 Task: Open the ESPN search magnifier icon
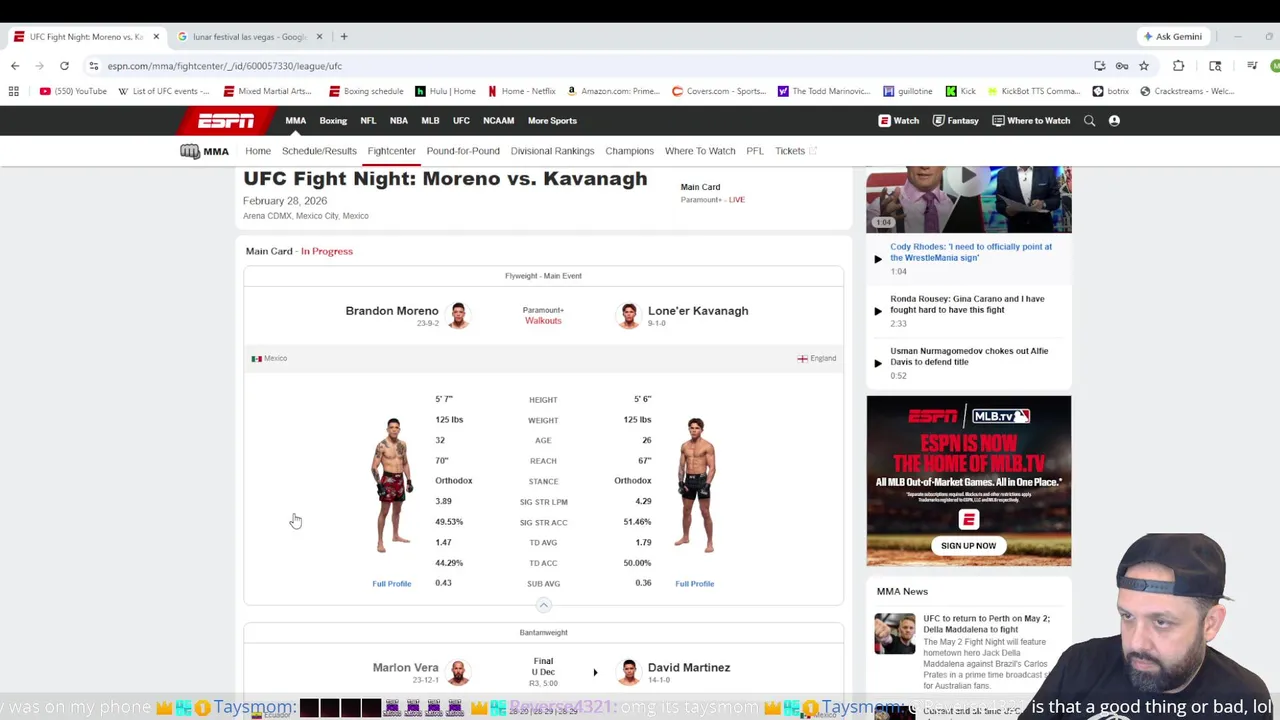pos(1090,121)
